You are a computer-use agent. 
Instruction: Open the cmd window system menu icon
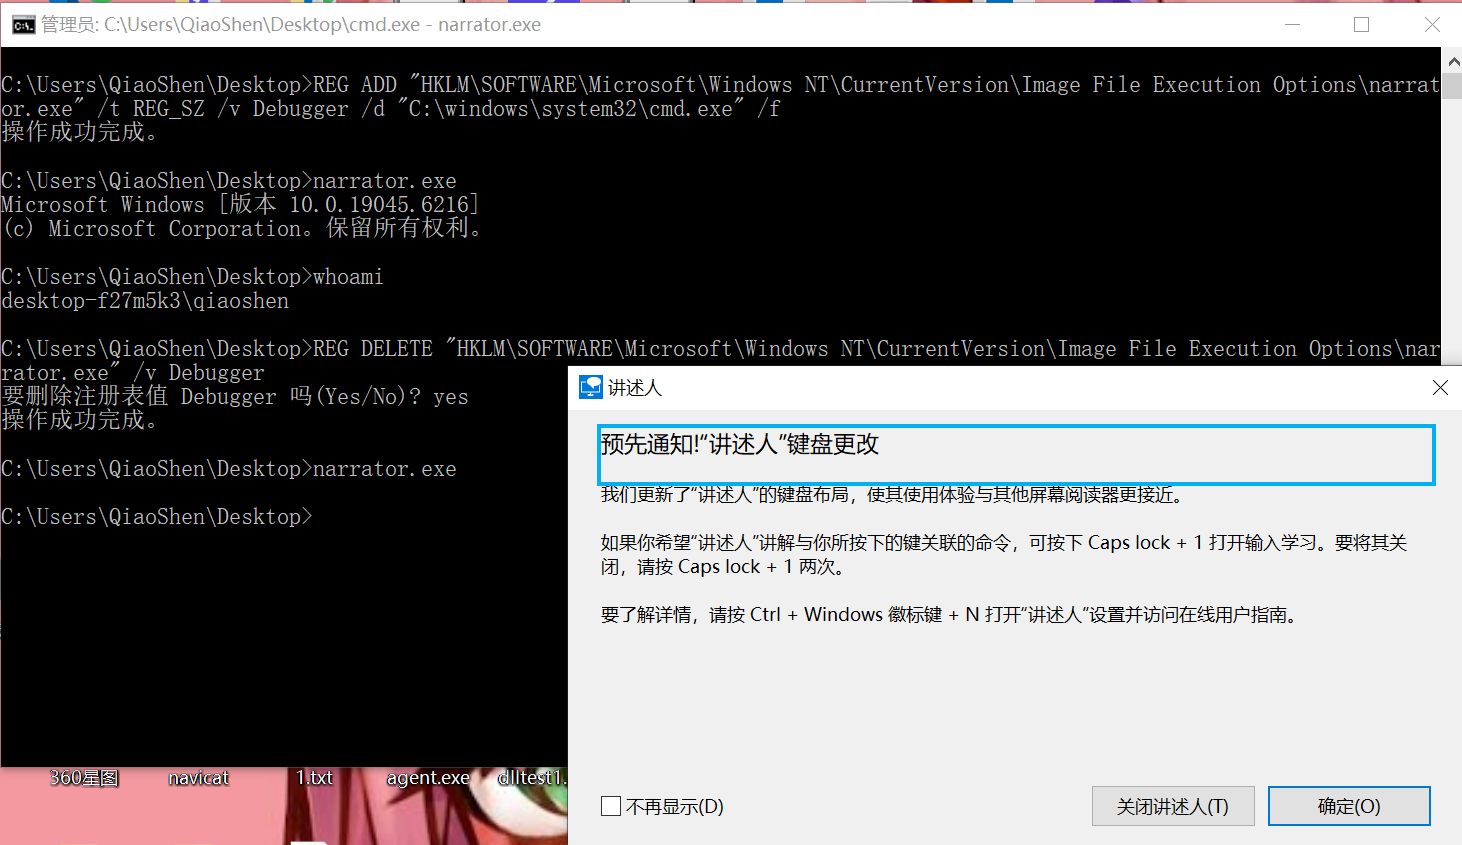[23, 25]
